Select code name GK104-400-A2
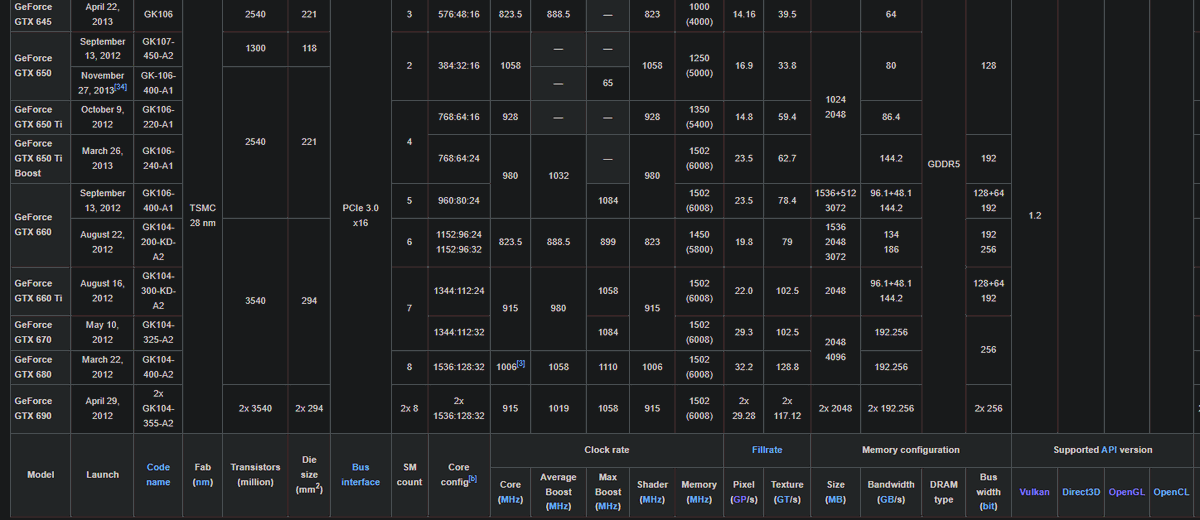This screenshot has width=1200, height=520. coord(158,367)
